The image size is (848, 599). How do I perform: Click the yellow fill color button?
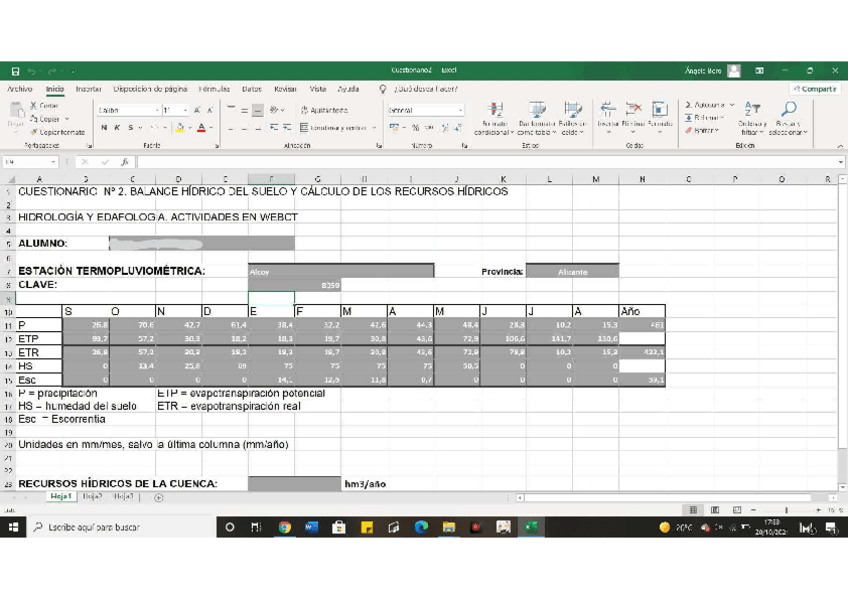pyautogui.click(x=180, y=128)
